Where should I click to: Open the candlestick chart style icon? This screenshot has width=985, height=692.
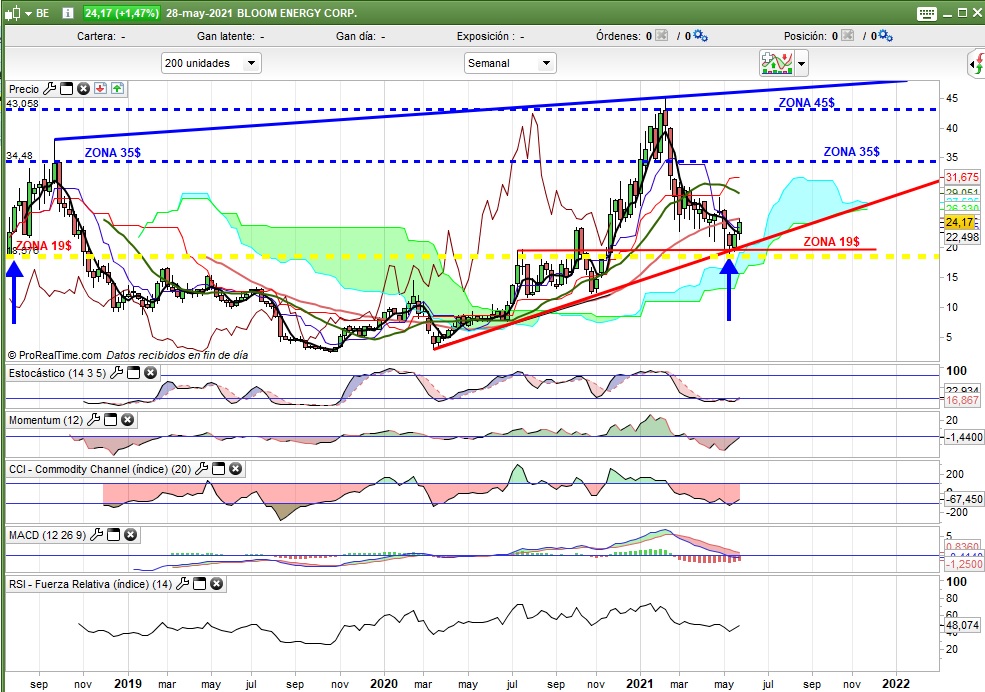point(13,13)
